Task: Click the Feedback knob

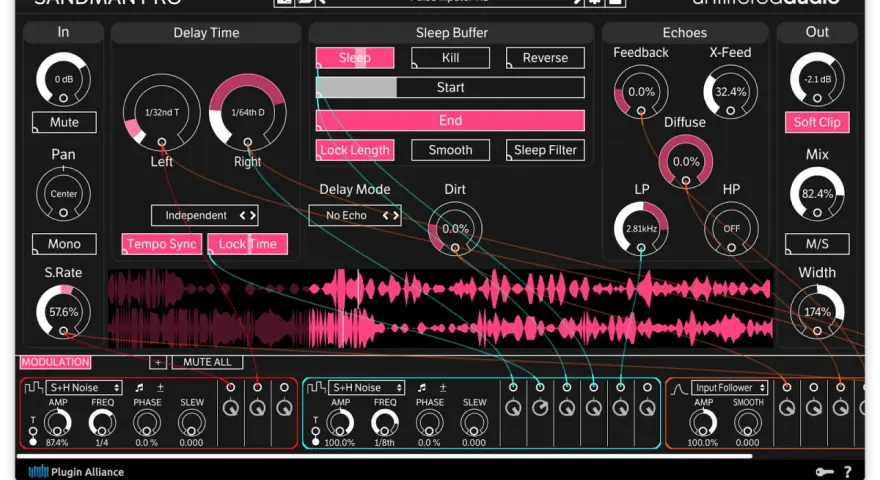Action: point(641,92)
